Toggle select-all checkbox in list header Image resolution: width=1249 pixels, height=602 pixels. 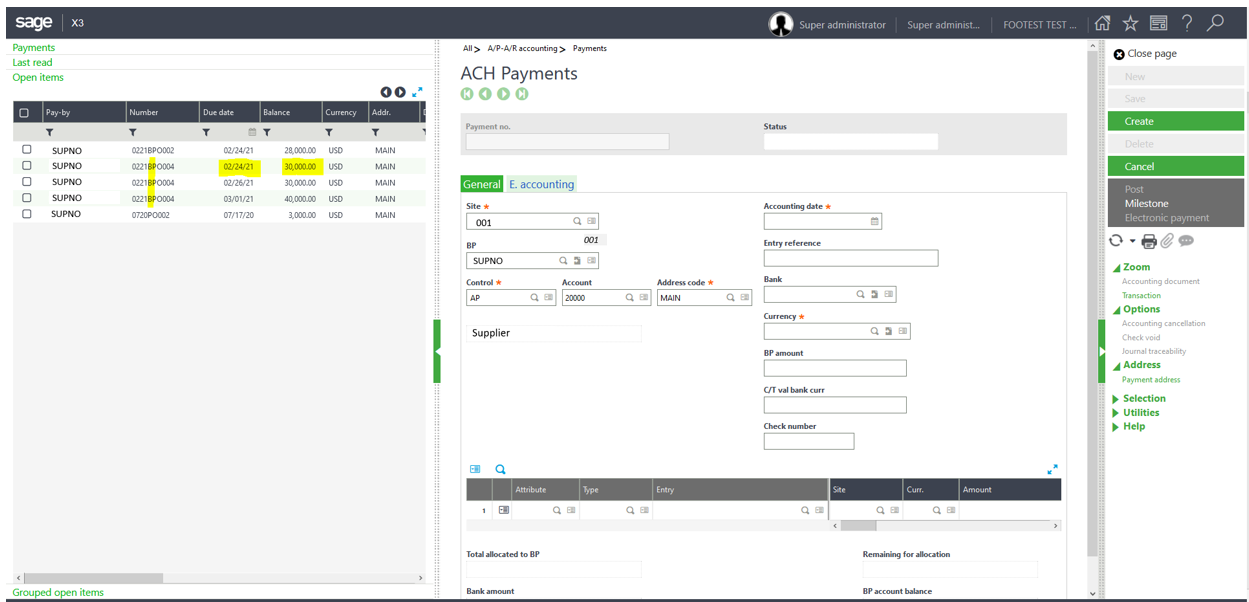point(24,113)
